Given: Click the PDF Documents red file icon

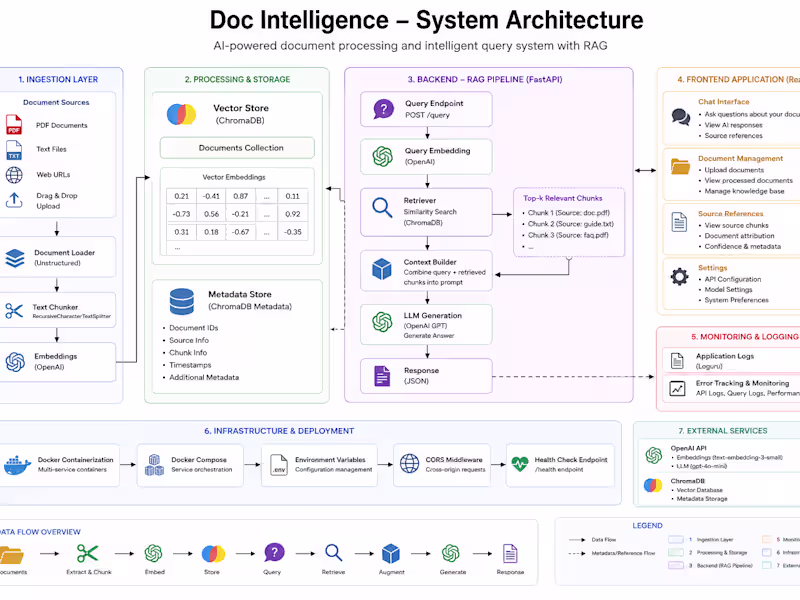Looking at the screenshot, I should click(14, 124).
